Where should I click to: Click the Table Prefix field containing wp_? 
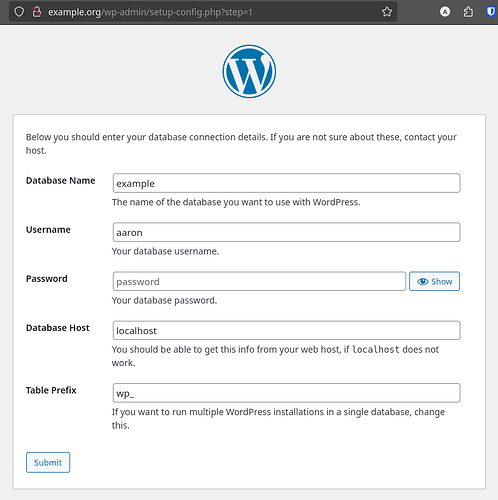pos(286,393)
